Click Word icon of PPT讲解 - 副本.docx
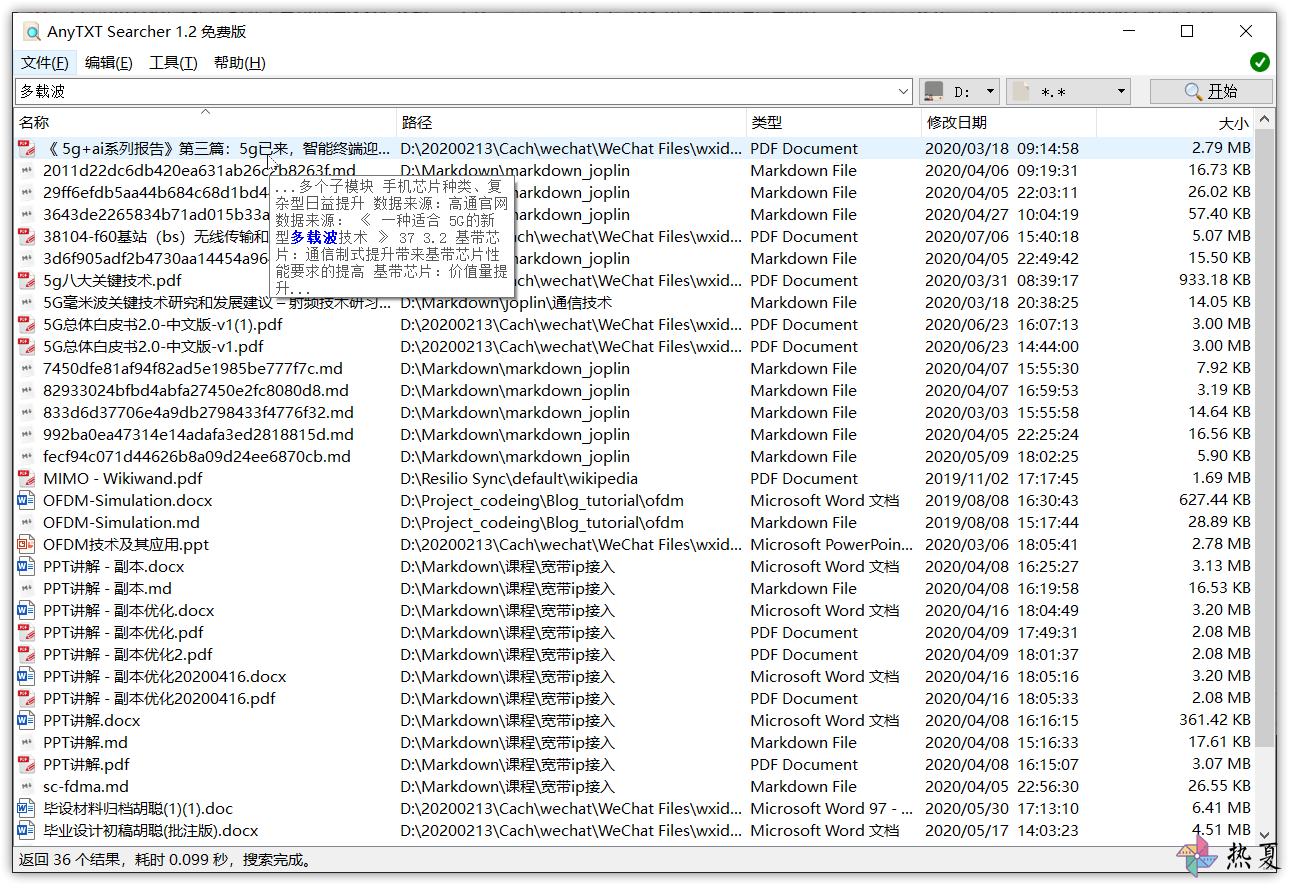Image resolution: width=1289 pixels, height=885 pixels. coord(27,567)
